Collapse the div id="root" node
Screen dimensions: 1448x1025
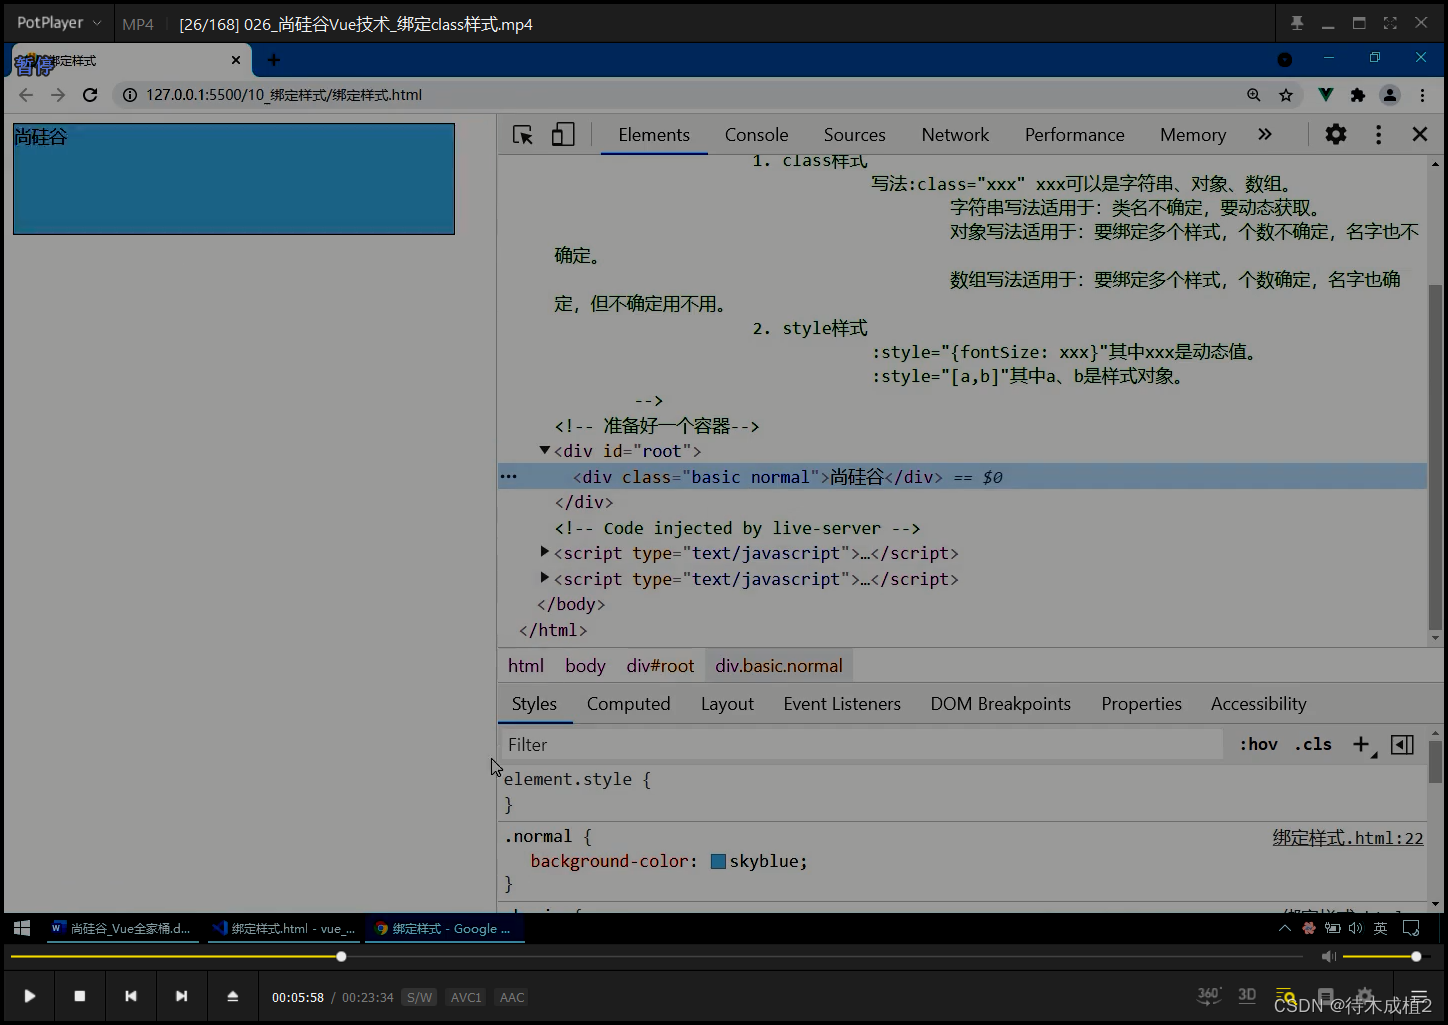[x=544, y=451]
